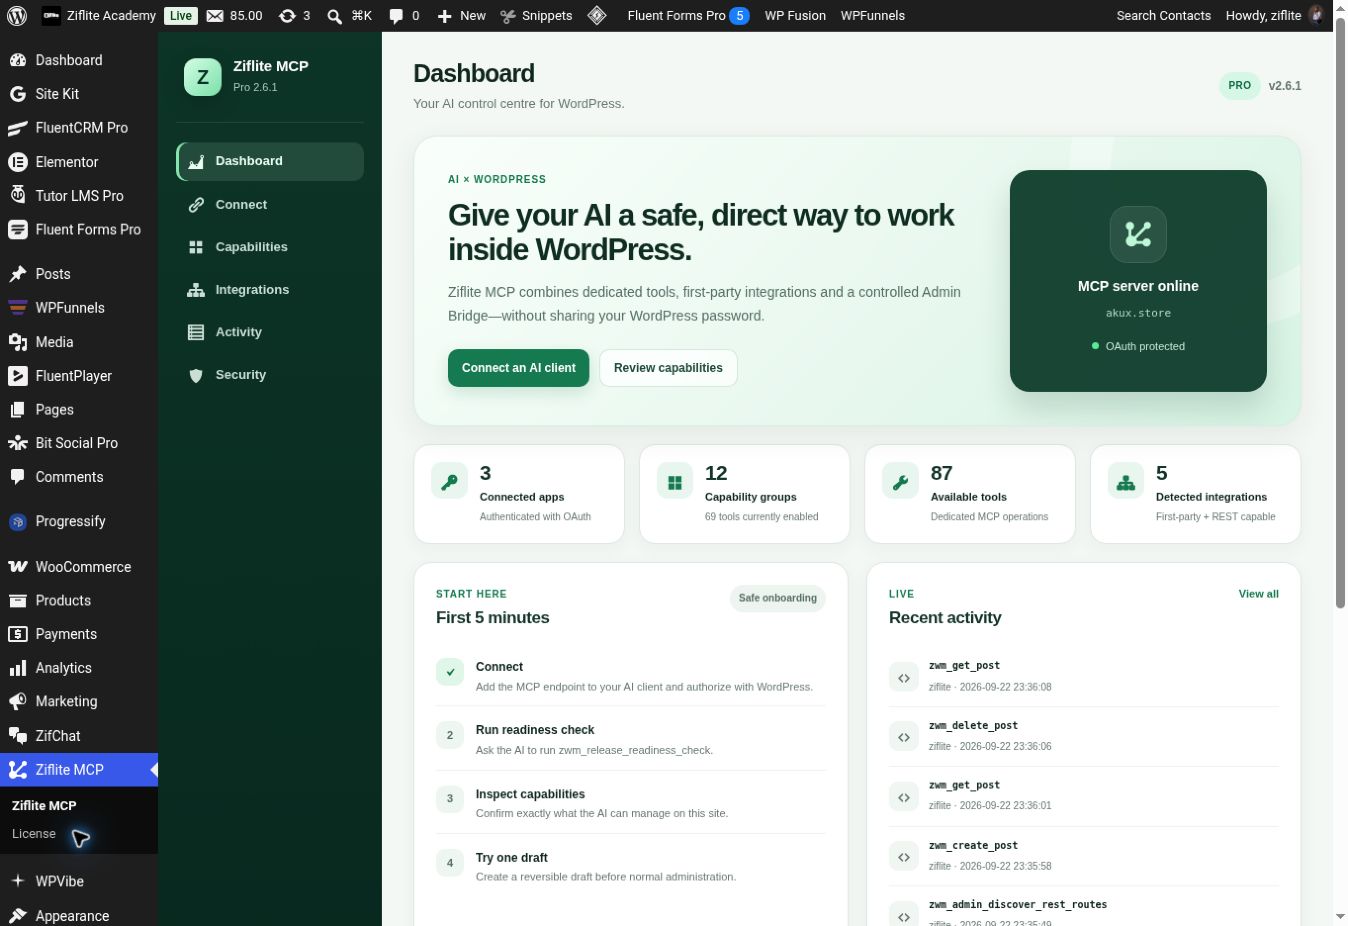Screen dimensions: 1348x926
Task: Click the code icon beside zwm_delete_post
Action: pos(904,737)
